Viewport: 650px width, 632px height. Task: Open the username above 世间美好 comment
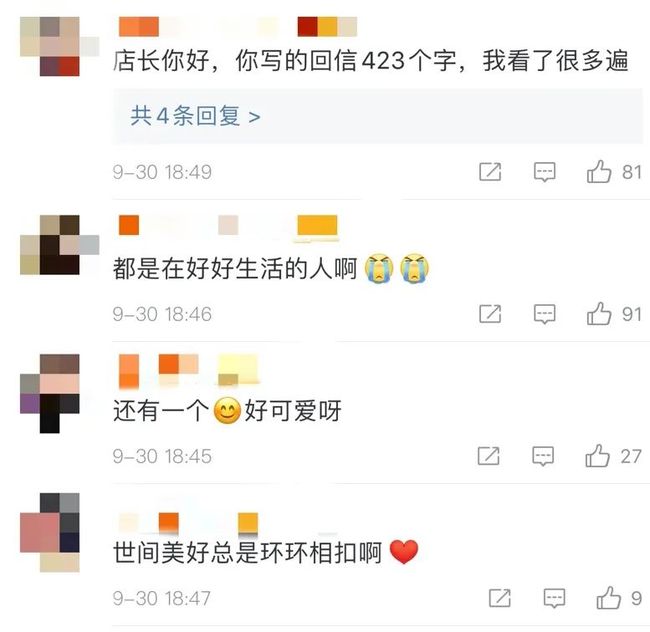[189, 523]
